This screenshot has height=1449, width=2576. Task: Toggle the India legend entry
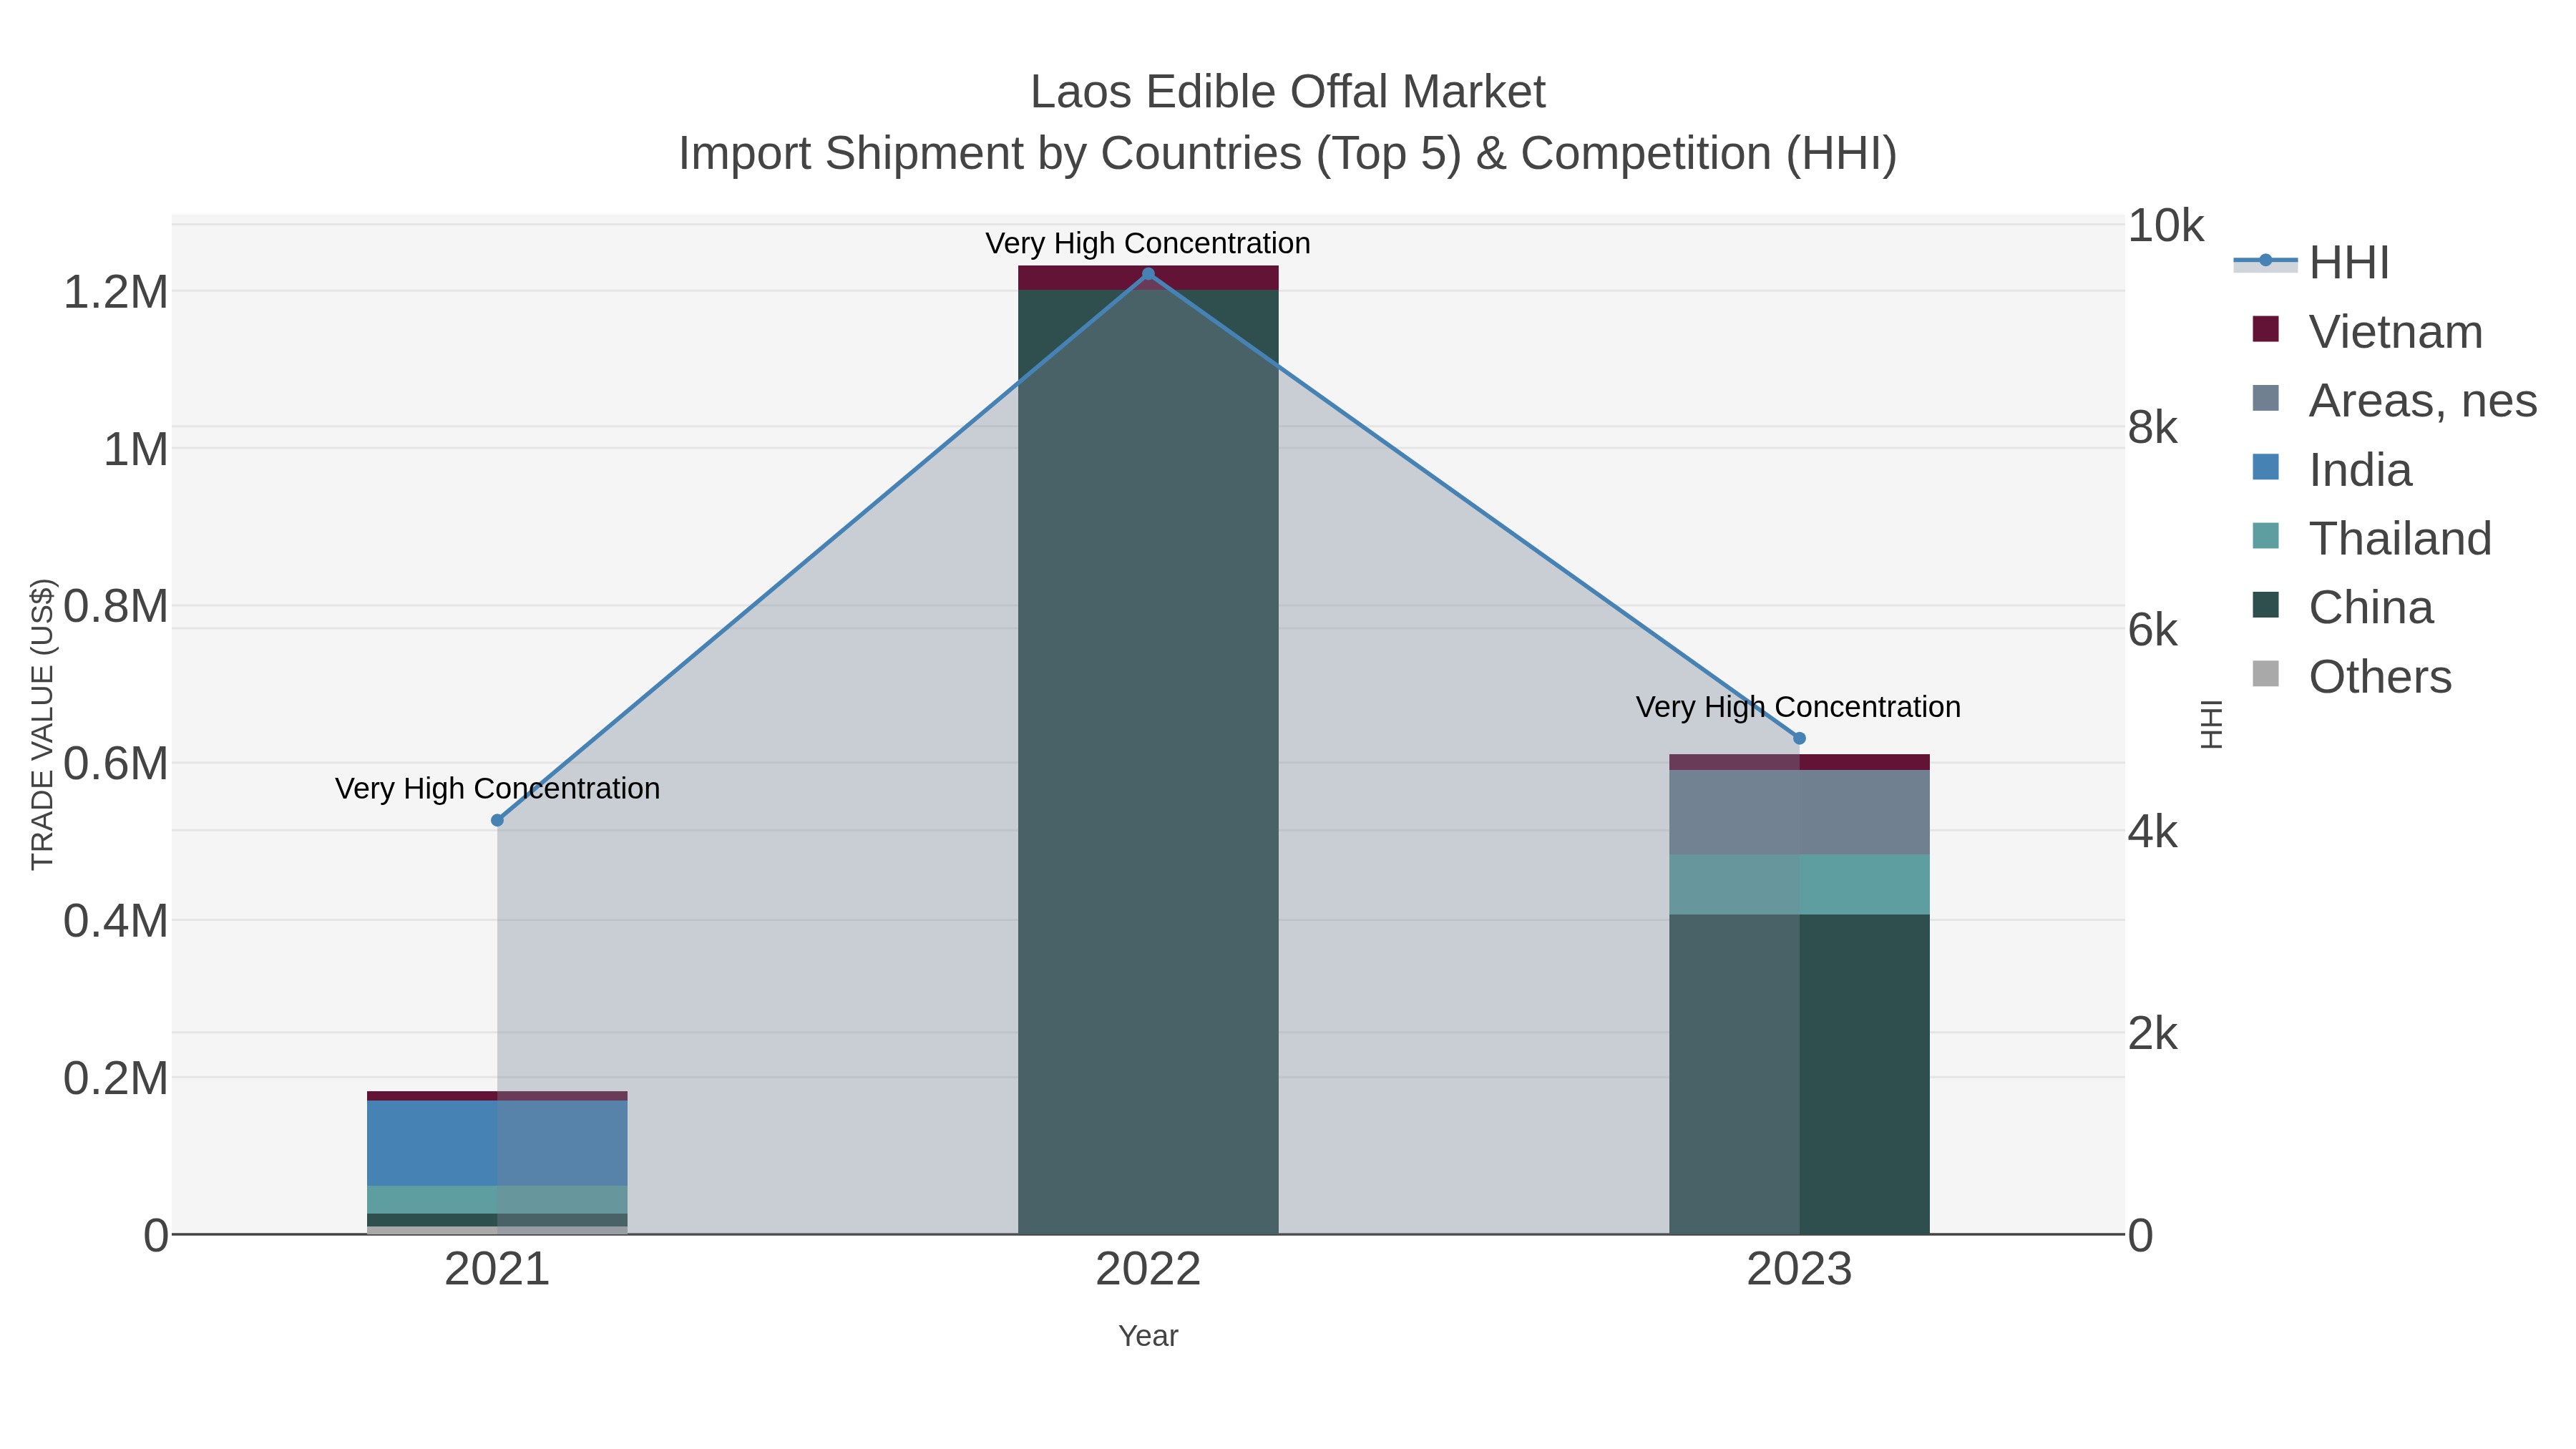pyautogui.click(x=2331, y=469)
